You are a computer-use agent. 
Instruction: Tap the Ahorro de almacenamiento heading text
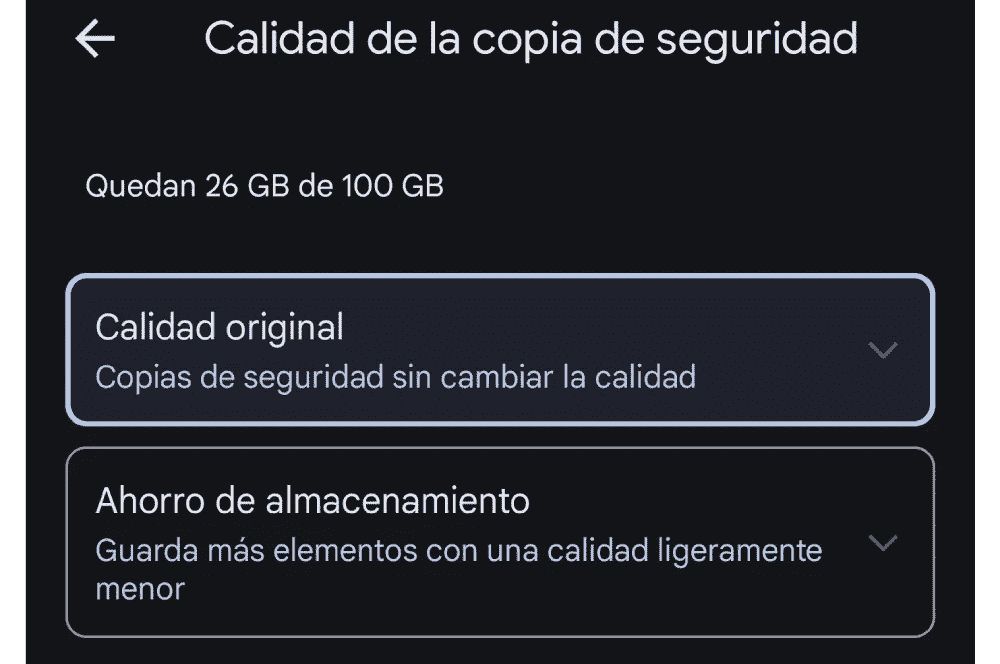pyautogui.click(x=312, y=500)
